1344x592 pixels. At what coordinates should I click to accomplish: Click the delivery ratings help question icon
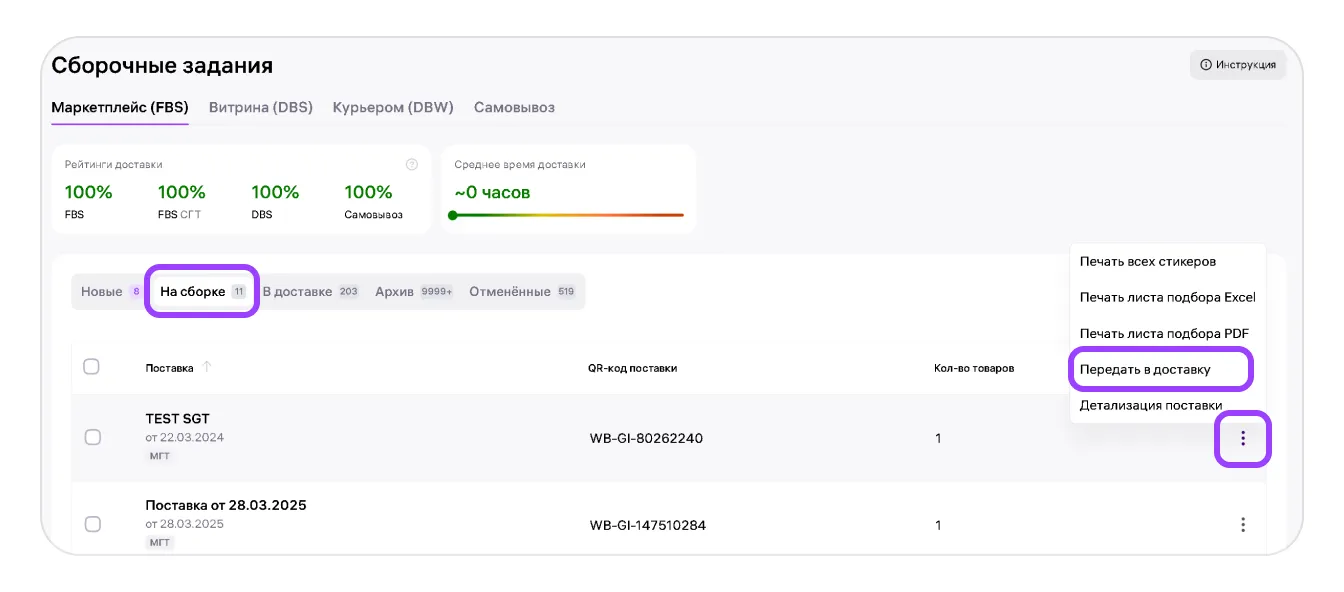[411, 165]
